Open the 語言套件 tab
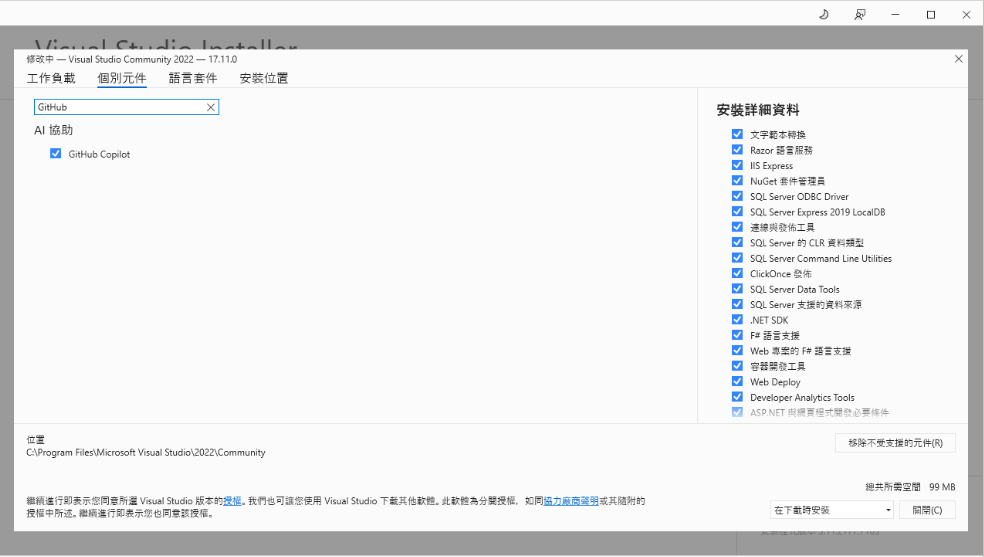This screenshot has height=557, width=984. 193,78
